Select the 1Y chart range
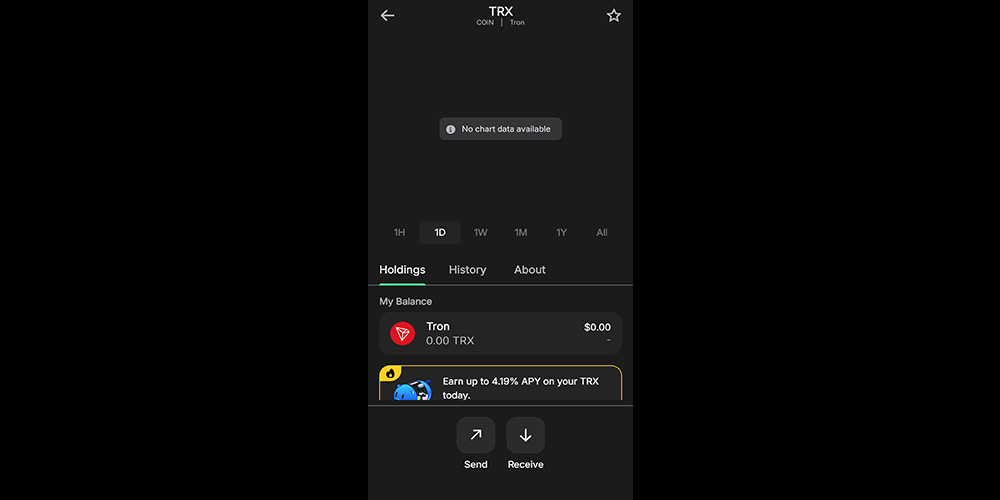 pyautogui.click(x=561, y=232)
